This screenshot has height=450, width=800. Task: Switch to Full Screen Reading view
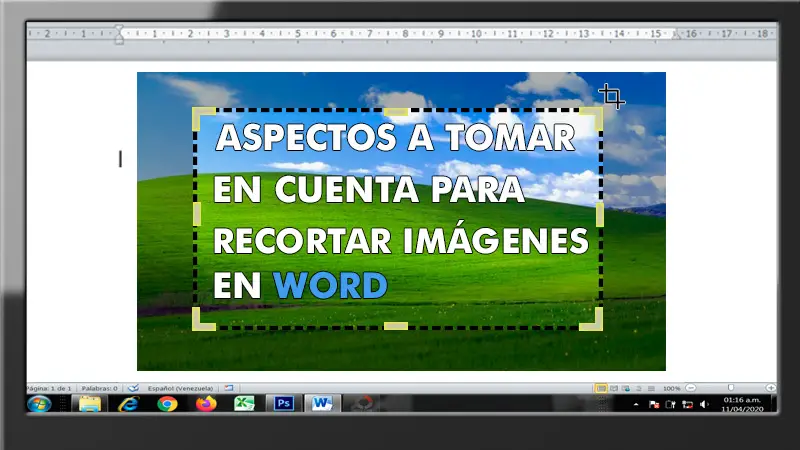(x=614, y=388)
